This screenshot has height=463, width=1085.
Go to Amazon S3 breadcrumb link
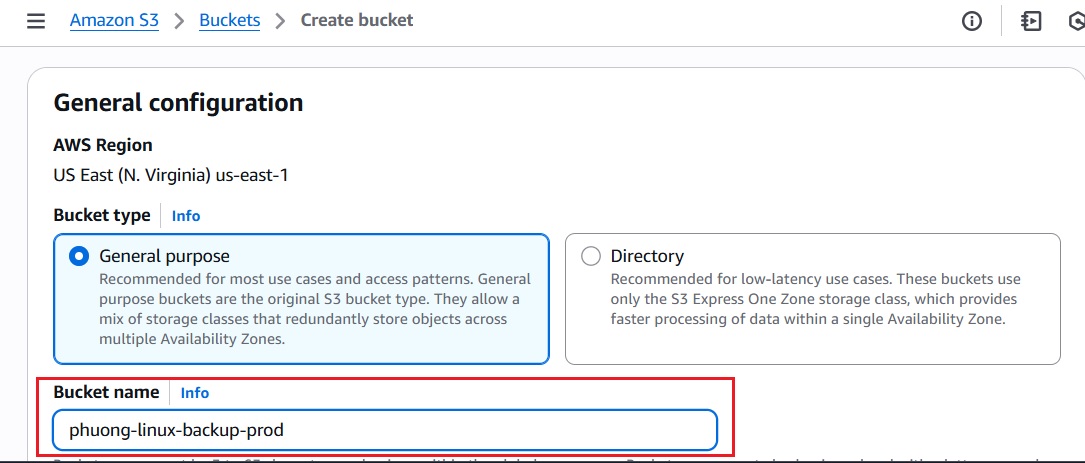click(x=114, y=20)
